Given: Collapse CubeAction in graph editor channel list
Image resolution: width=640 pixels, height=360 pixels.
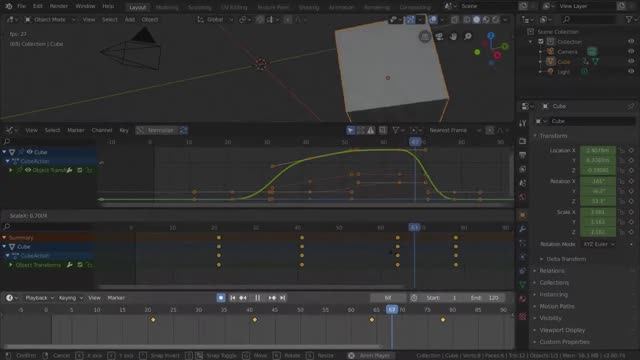Looking at the screenshot, I should (7, 161).
